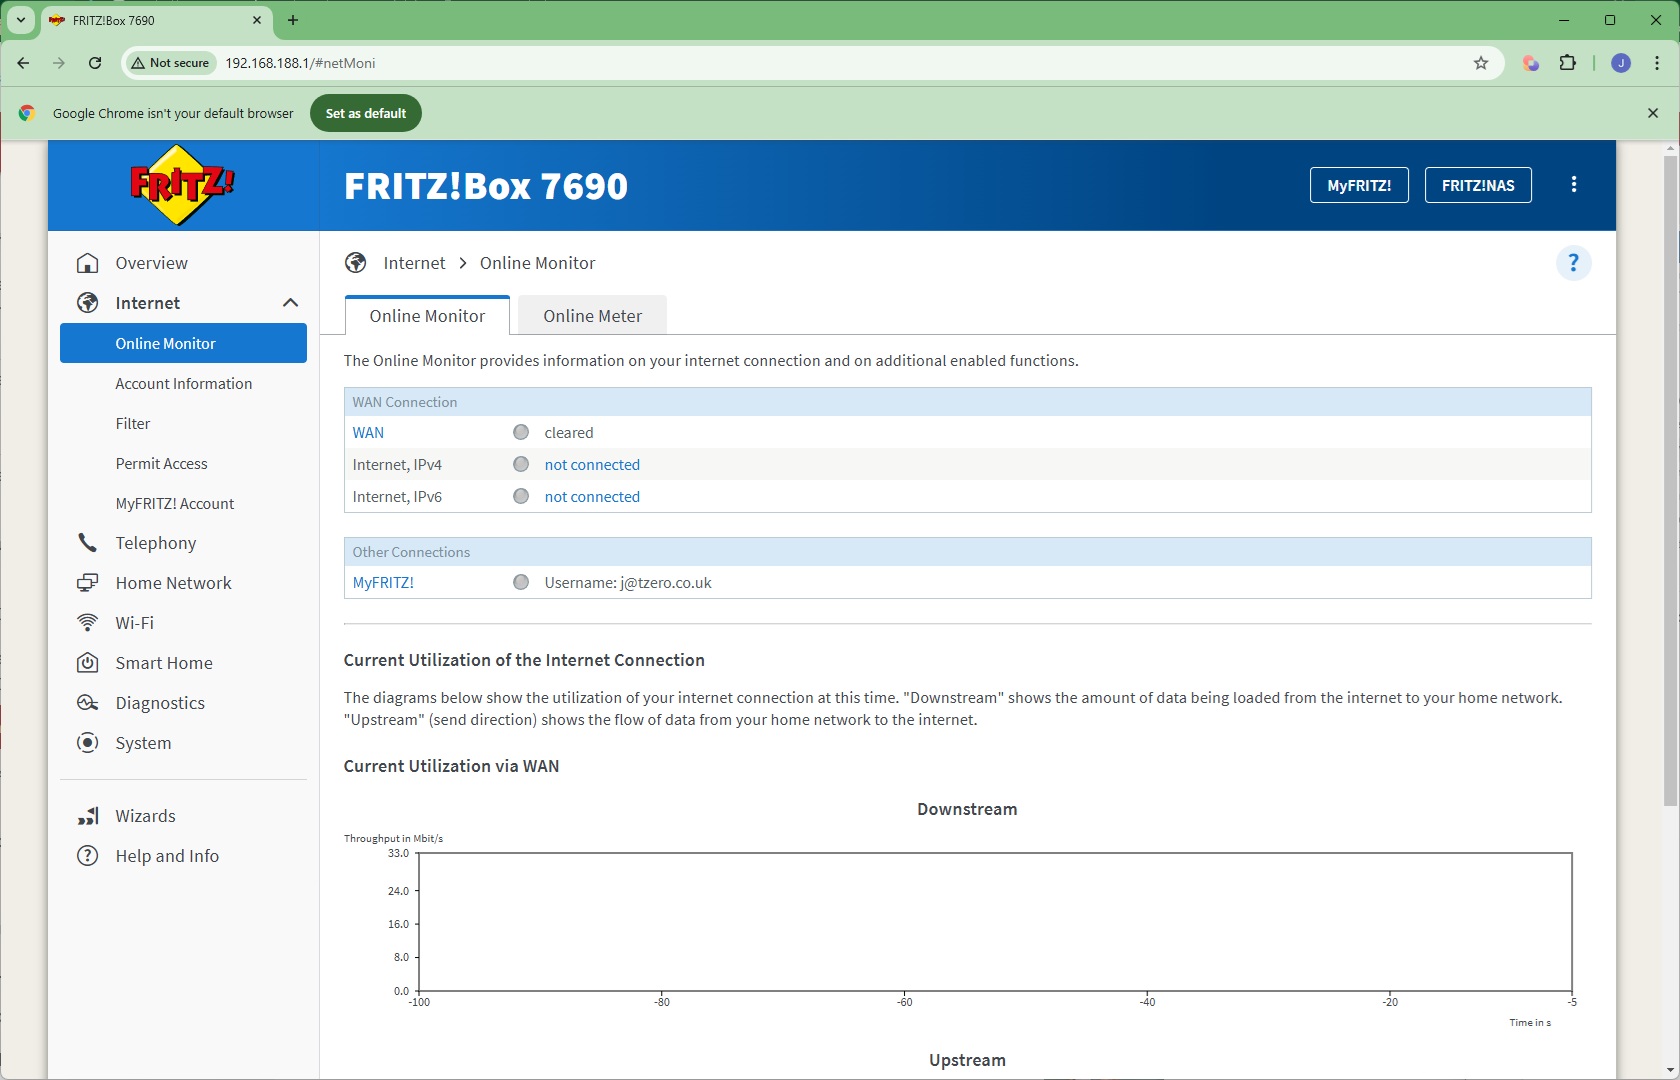Click the Internet globe icon in sidebar

click(88, 303)
